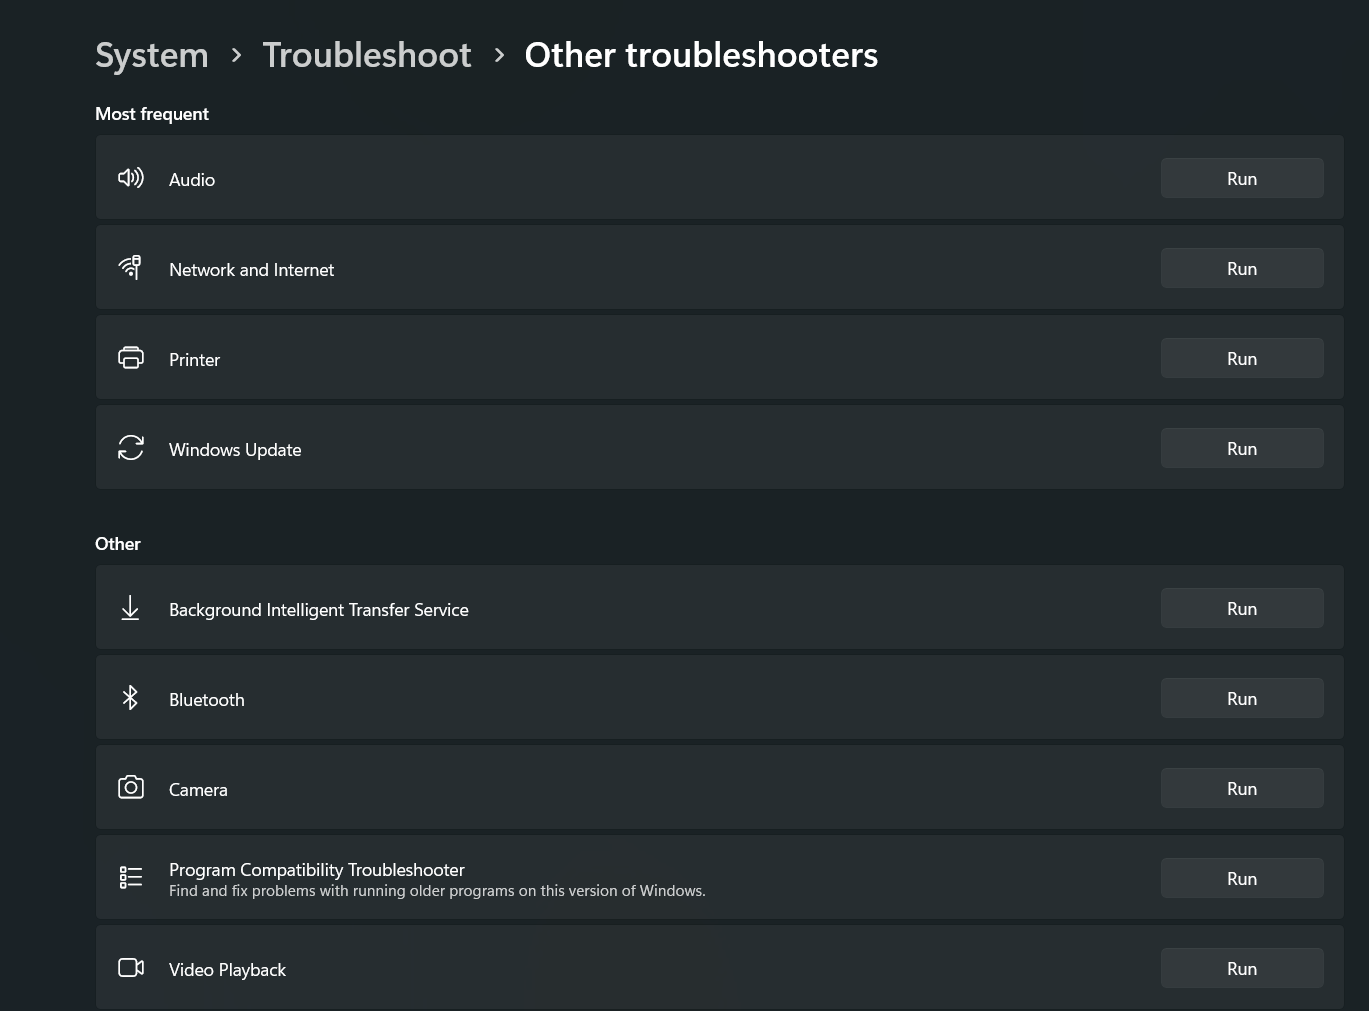Click the Bluetooth icon
This screenshot has width=1369, height=1011.
[130, 697]
